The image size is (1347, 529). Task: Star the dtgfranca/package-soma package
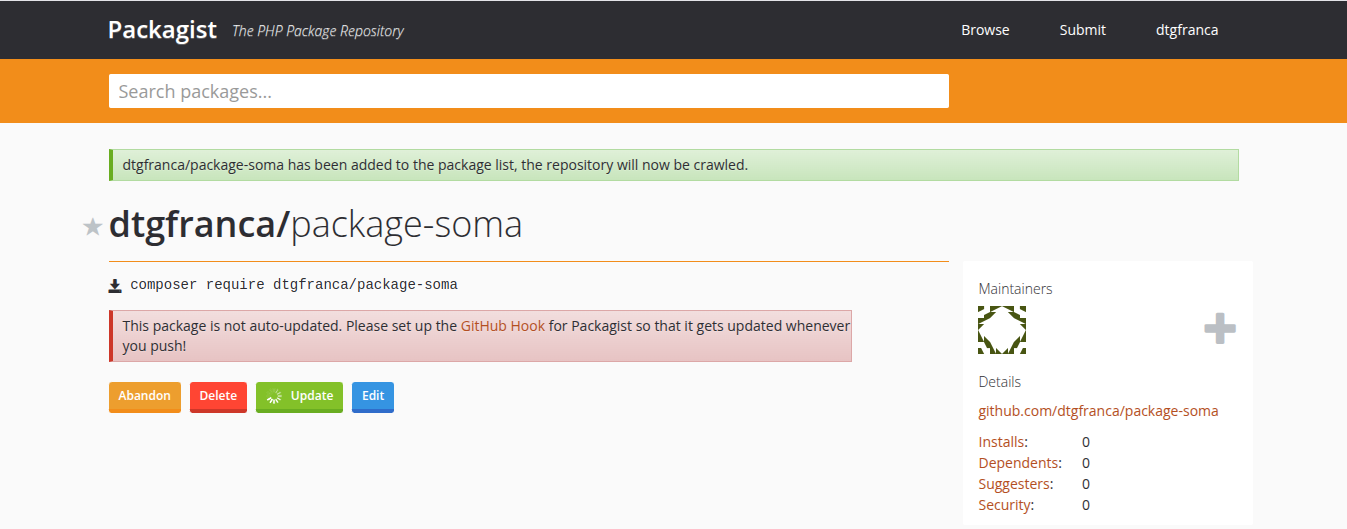[93, 227]
